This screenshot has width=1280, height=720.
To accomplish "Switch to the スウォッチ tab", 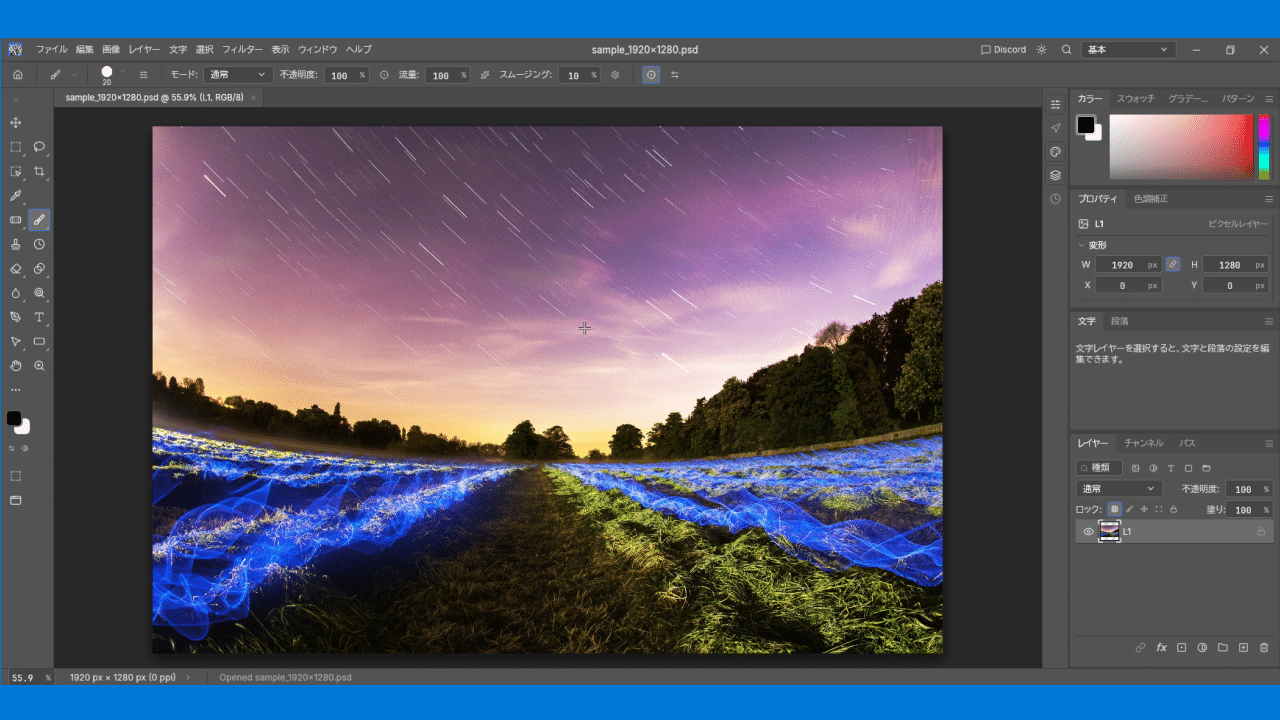I will click(x=1135, y=99).
